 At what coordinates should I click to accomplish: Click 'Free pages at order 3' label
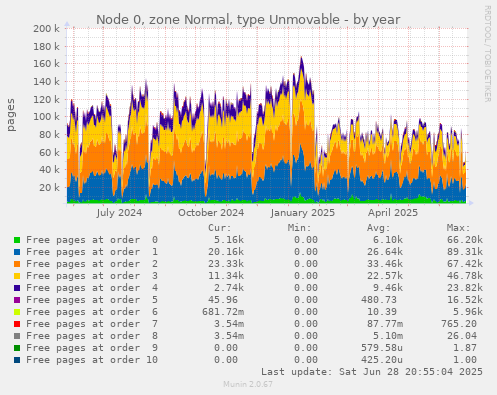click(92, 276)
